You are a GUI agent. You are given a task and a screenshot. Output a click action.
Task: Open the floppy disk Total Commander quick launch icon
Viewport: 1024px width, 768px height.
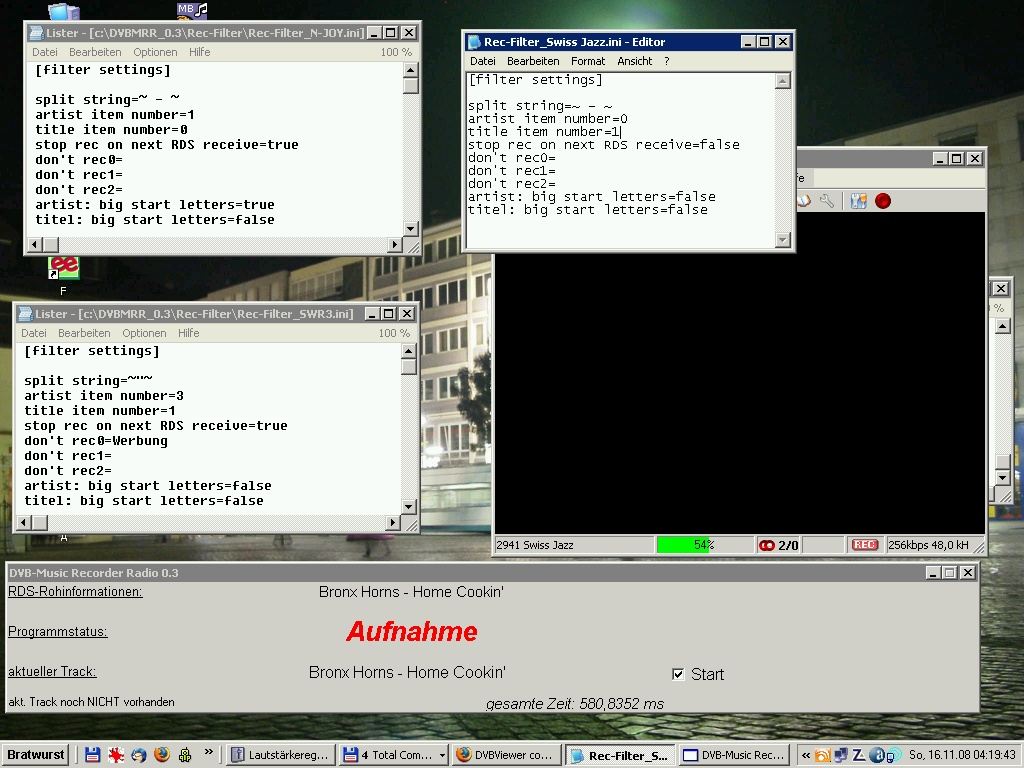[x=92, y=755]
